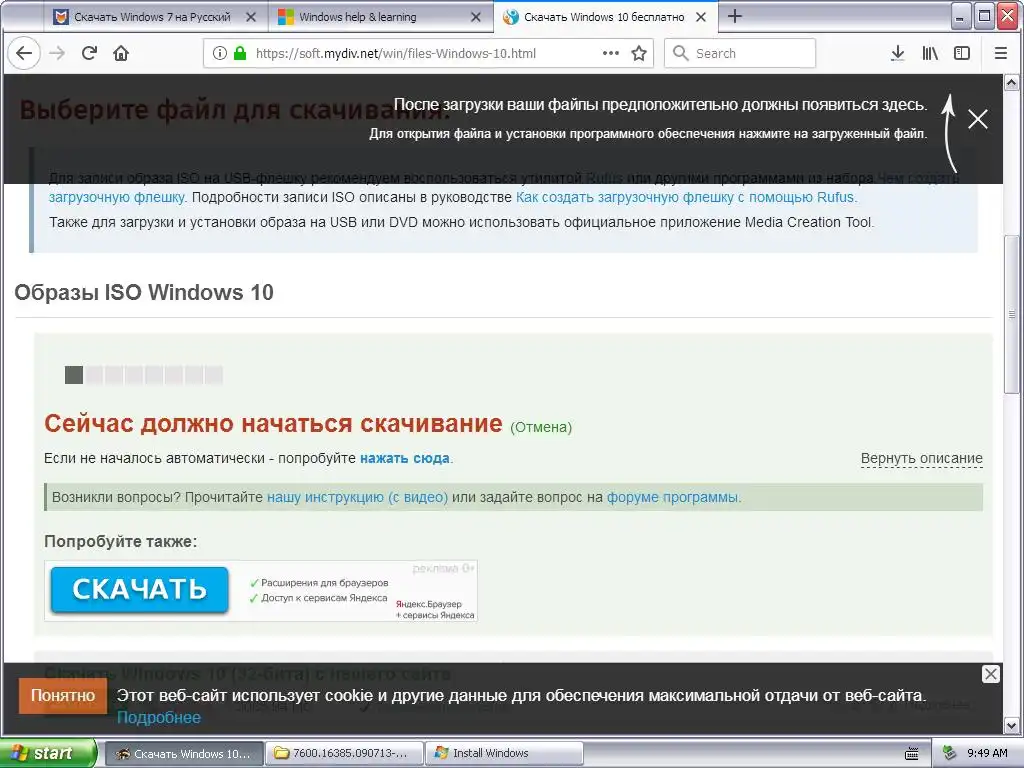
Task: Click the page scrollbar down arrow
Action: pyautogui.click(x=1011, y=726)
